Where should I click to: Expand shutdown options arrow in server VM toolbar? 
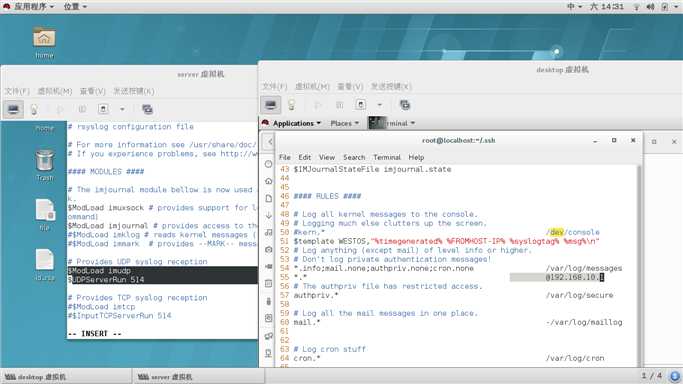[x=122, y=109]
